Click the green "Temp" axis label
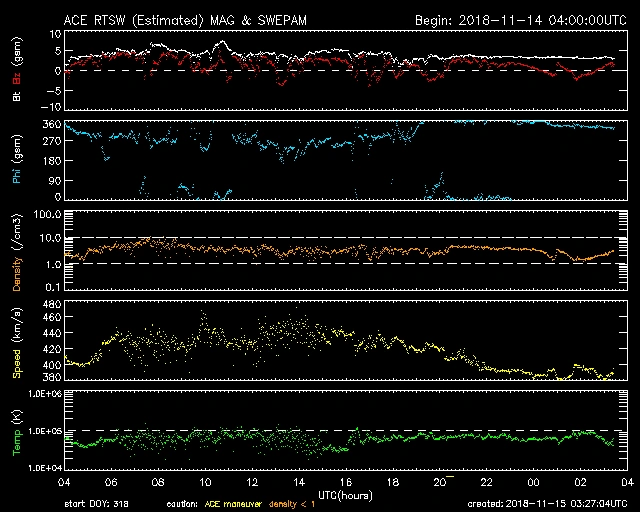 pyautogui.click(x=17, y=442)
